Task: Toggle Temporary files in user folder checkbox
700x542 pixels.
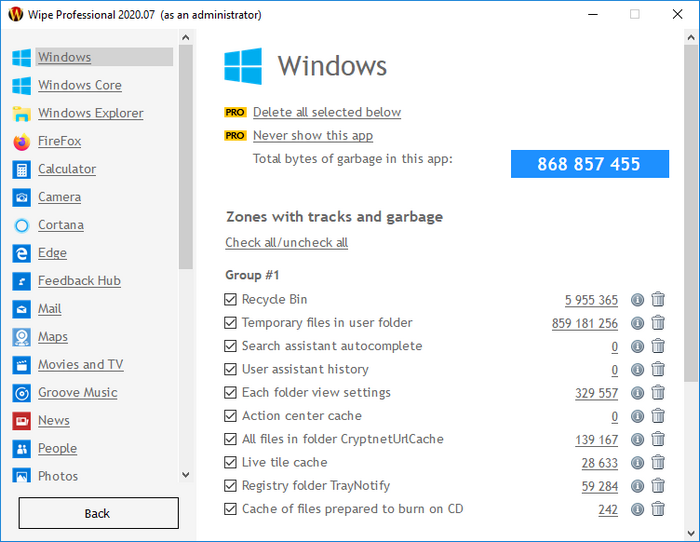Action: 230,322
